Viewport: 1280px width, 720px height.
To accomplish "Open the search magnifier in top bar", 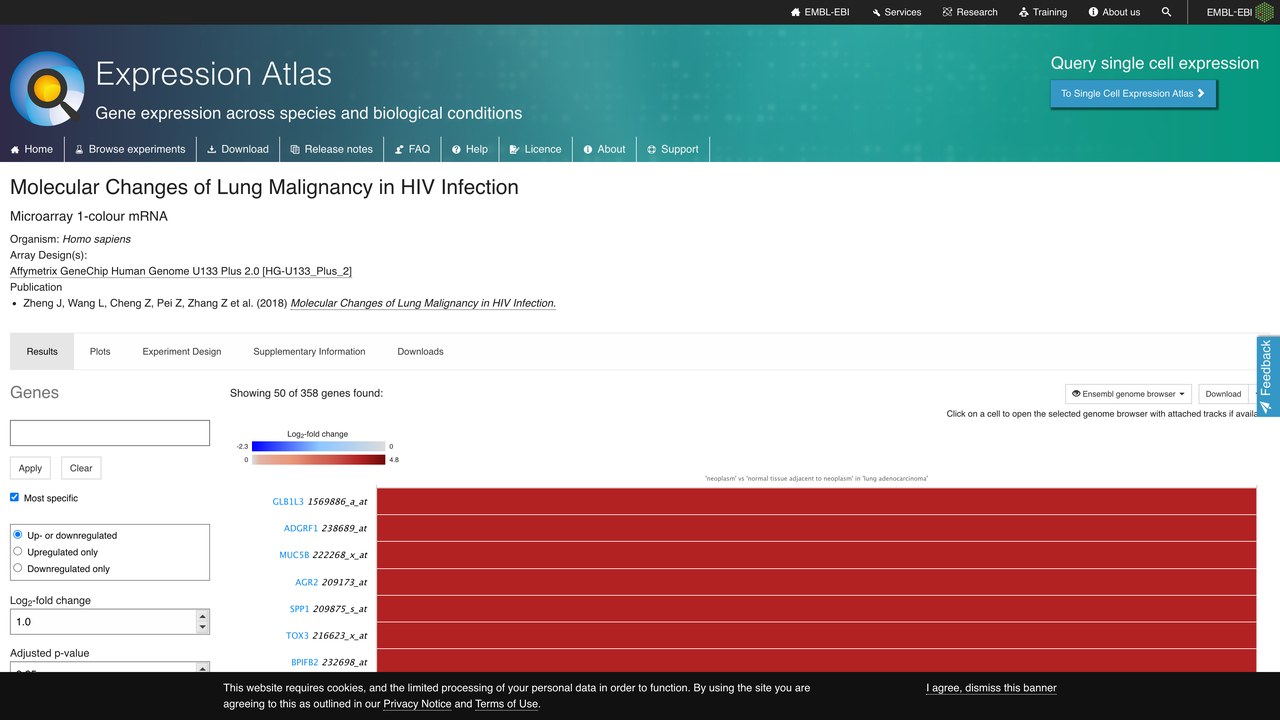I will point(1166,12).
